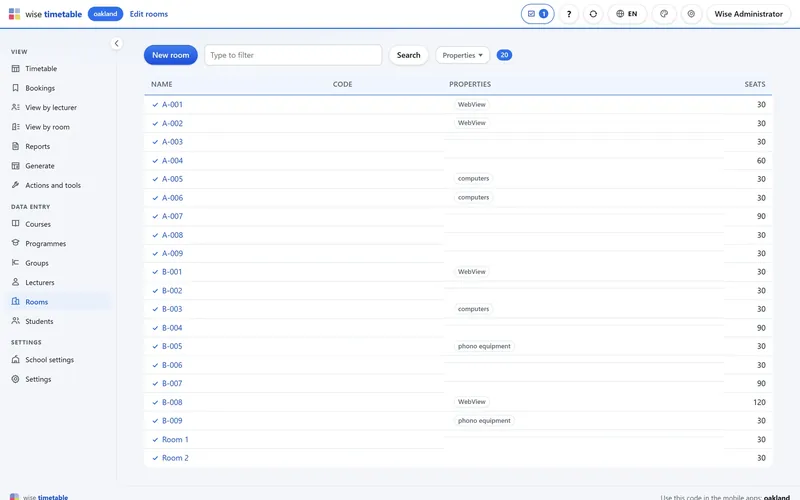Viewport: 800px width, 500px height.
Task: Open the Wise Administrator user menu
Action: tap(748, 14)
